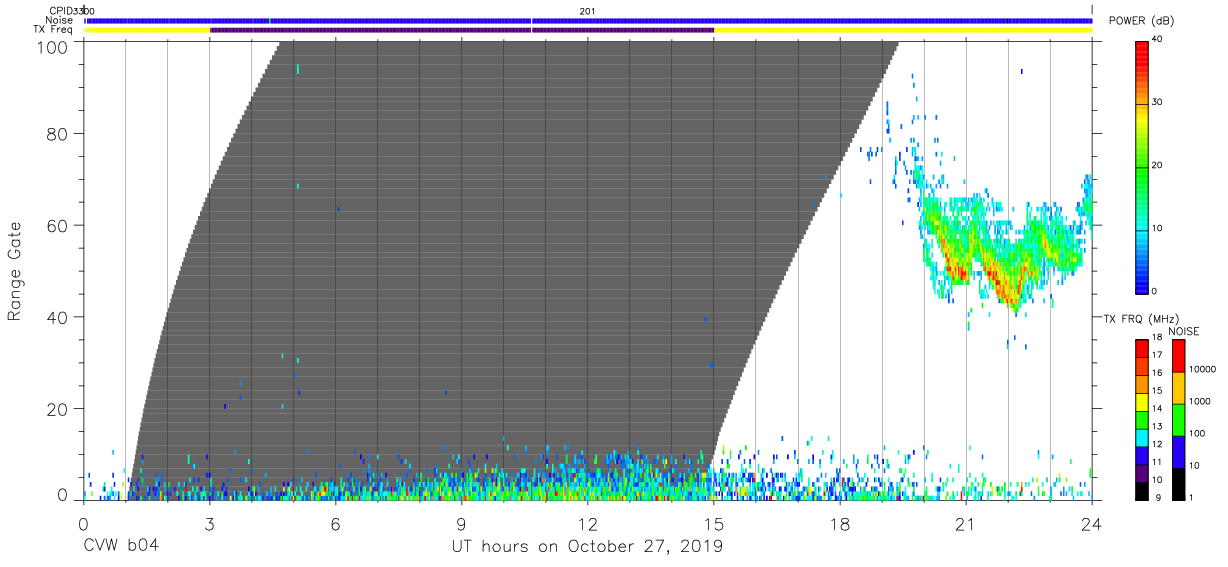Click the 80 tick on Range Gate axis
The image size is (1228, 567).
[x=57, y=133]
